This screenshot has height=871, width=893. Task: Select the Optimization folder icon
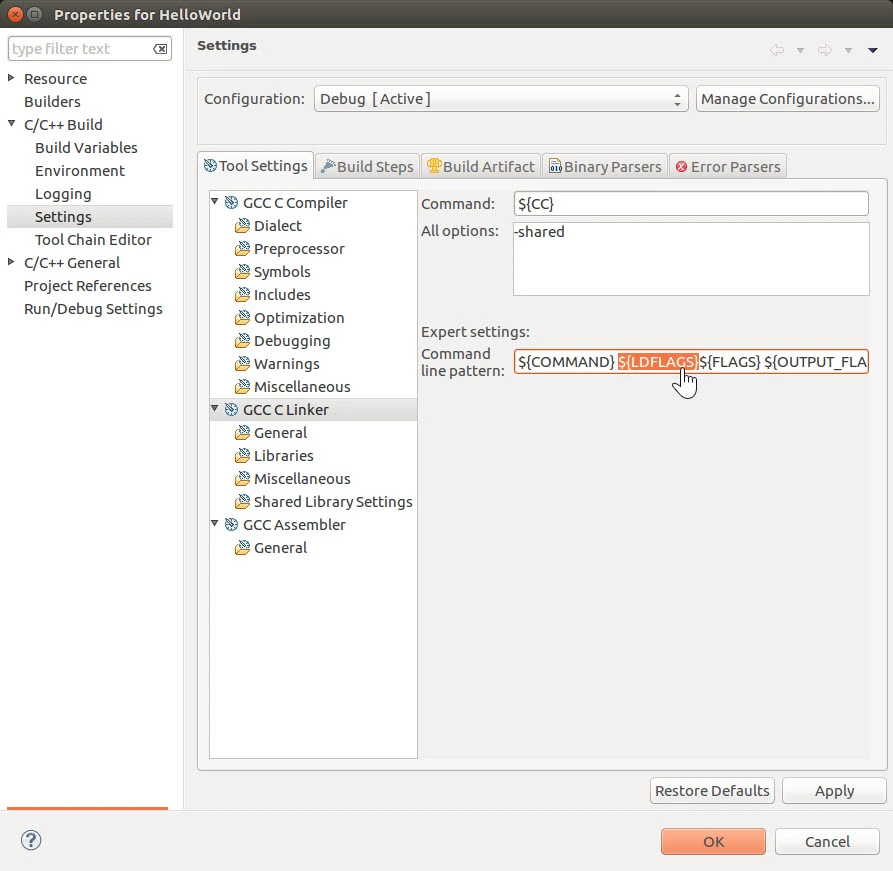click(x=242, y=318)
